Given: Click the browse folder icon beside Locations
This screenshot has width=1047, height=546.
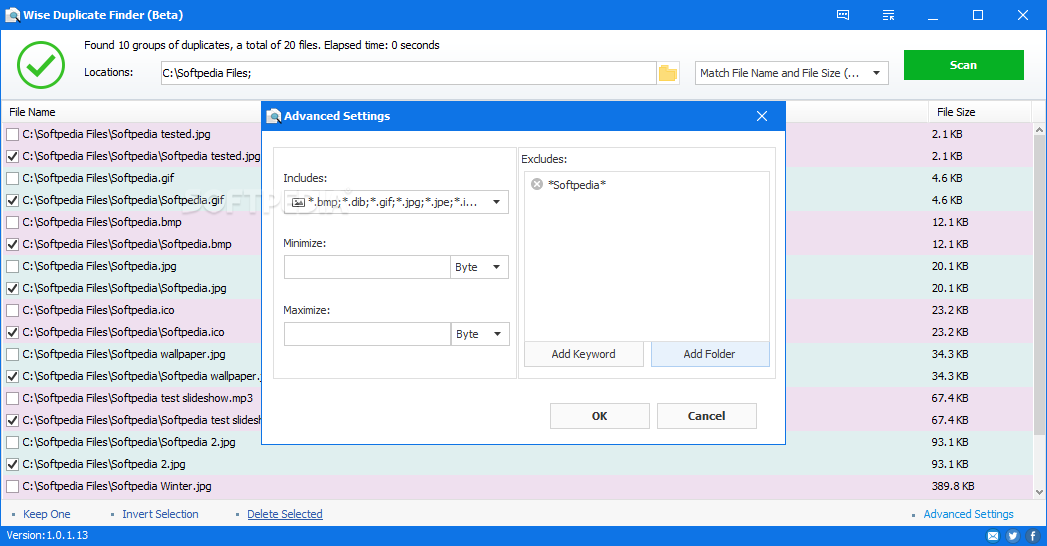Looking at the screenshot, I should tap(668, 73).
